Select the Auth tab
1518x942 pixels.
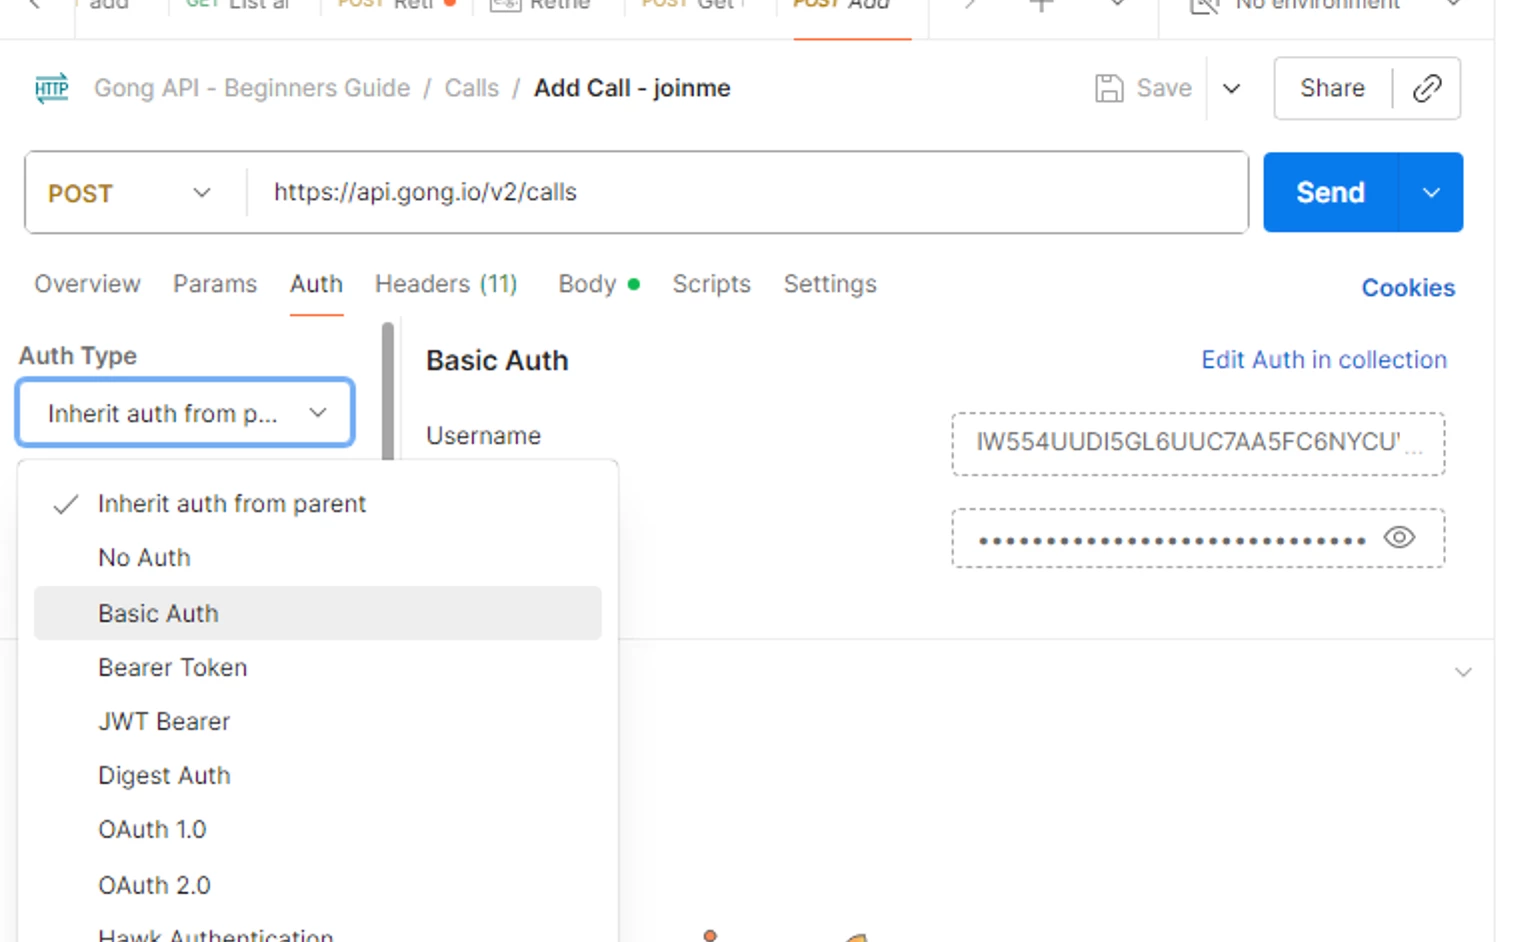316,284
